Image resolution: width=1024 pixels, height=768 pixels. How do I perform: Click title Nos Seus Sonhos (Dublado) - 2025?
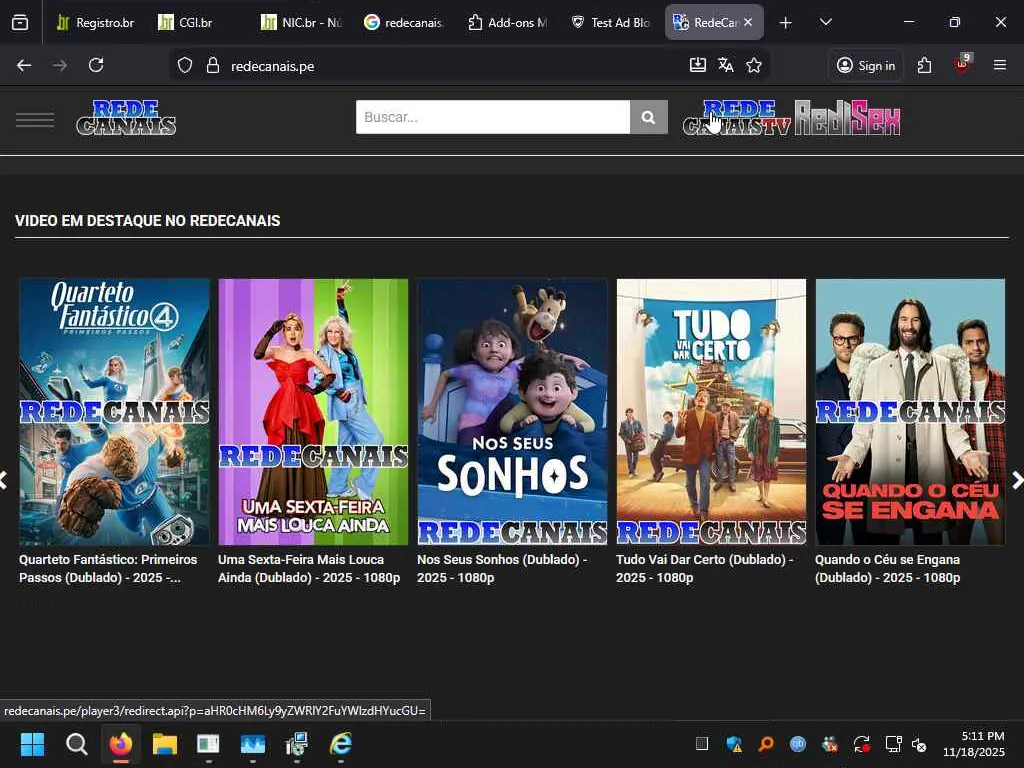[x=502, y=568]
